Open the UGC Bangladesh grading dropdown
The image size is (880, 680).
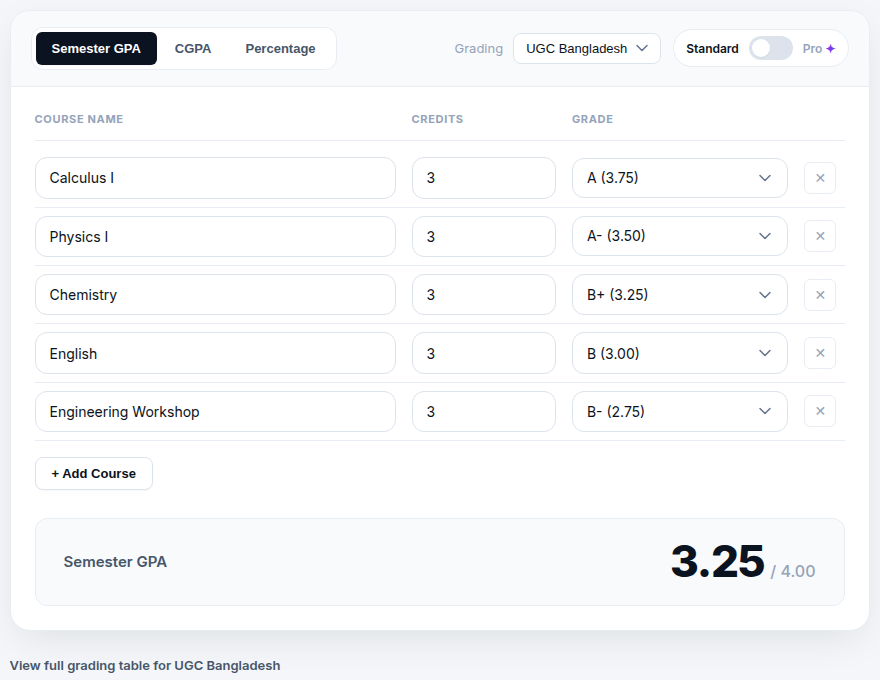point(586,49)
